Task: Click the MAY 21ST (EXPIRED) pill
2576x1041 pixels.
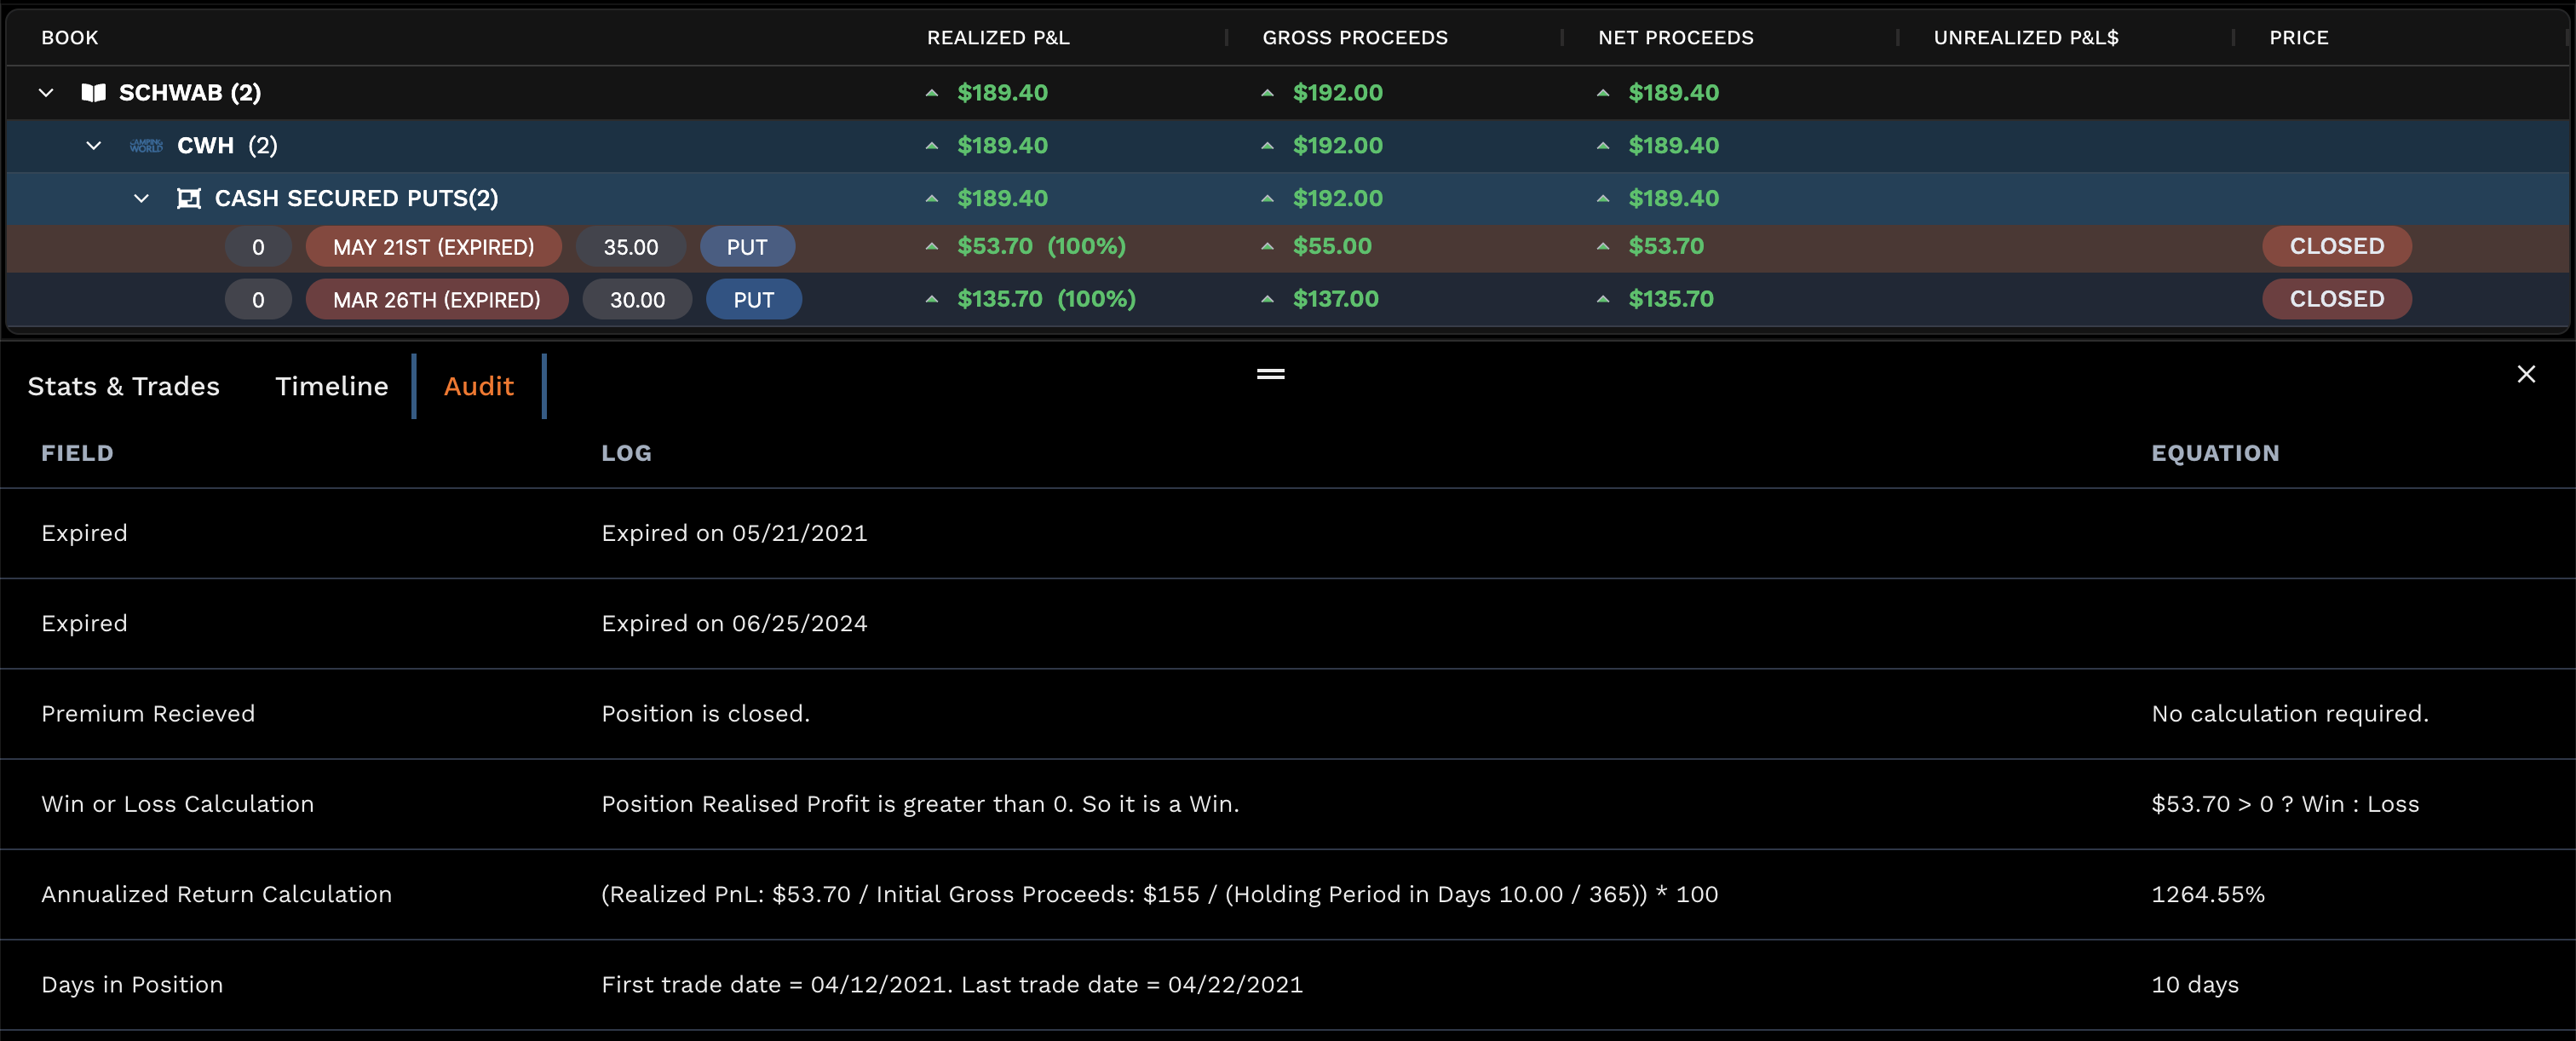Action: tap(433, 247)
